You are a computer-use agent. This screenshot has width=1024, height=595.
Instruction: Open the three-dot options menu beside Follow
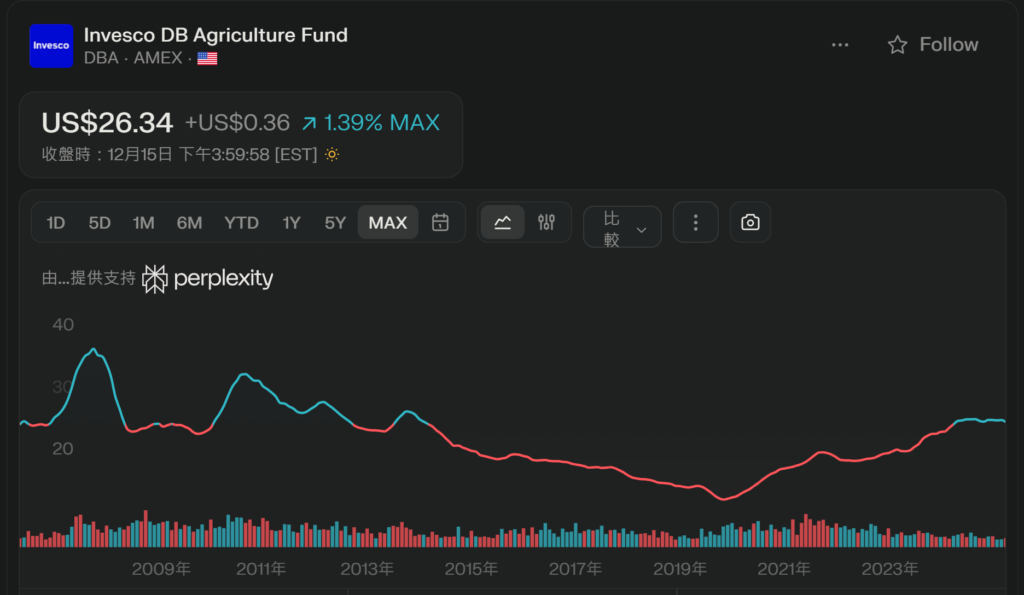click(x=840, y=45)
